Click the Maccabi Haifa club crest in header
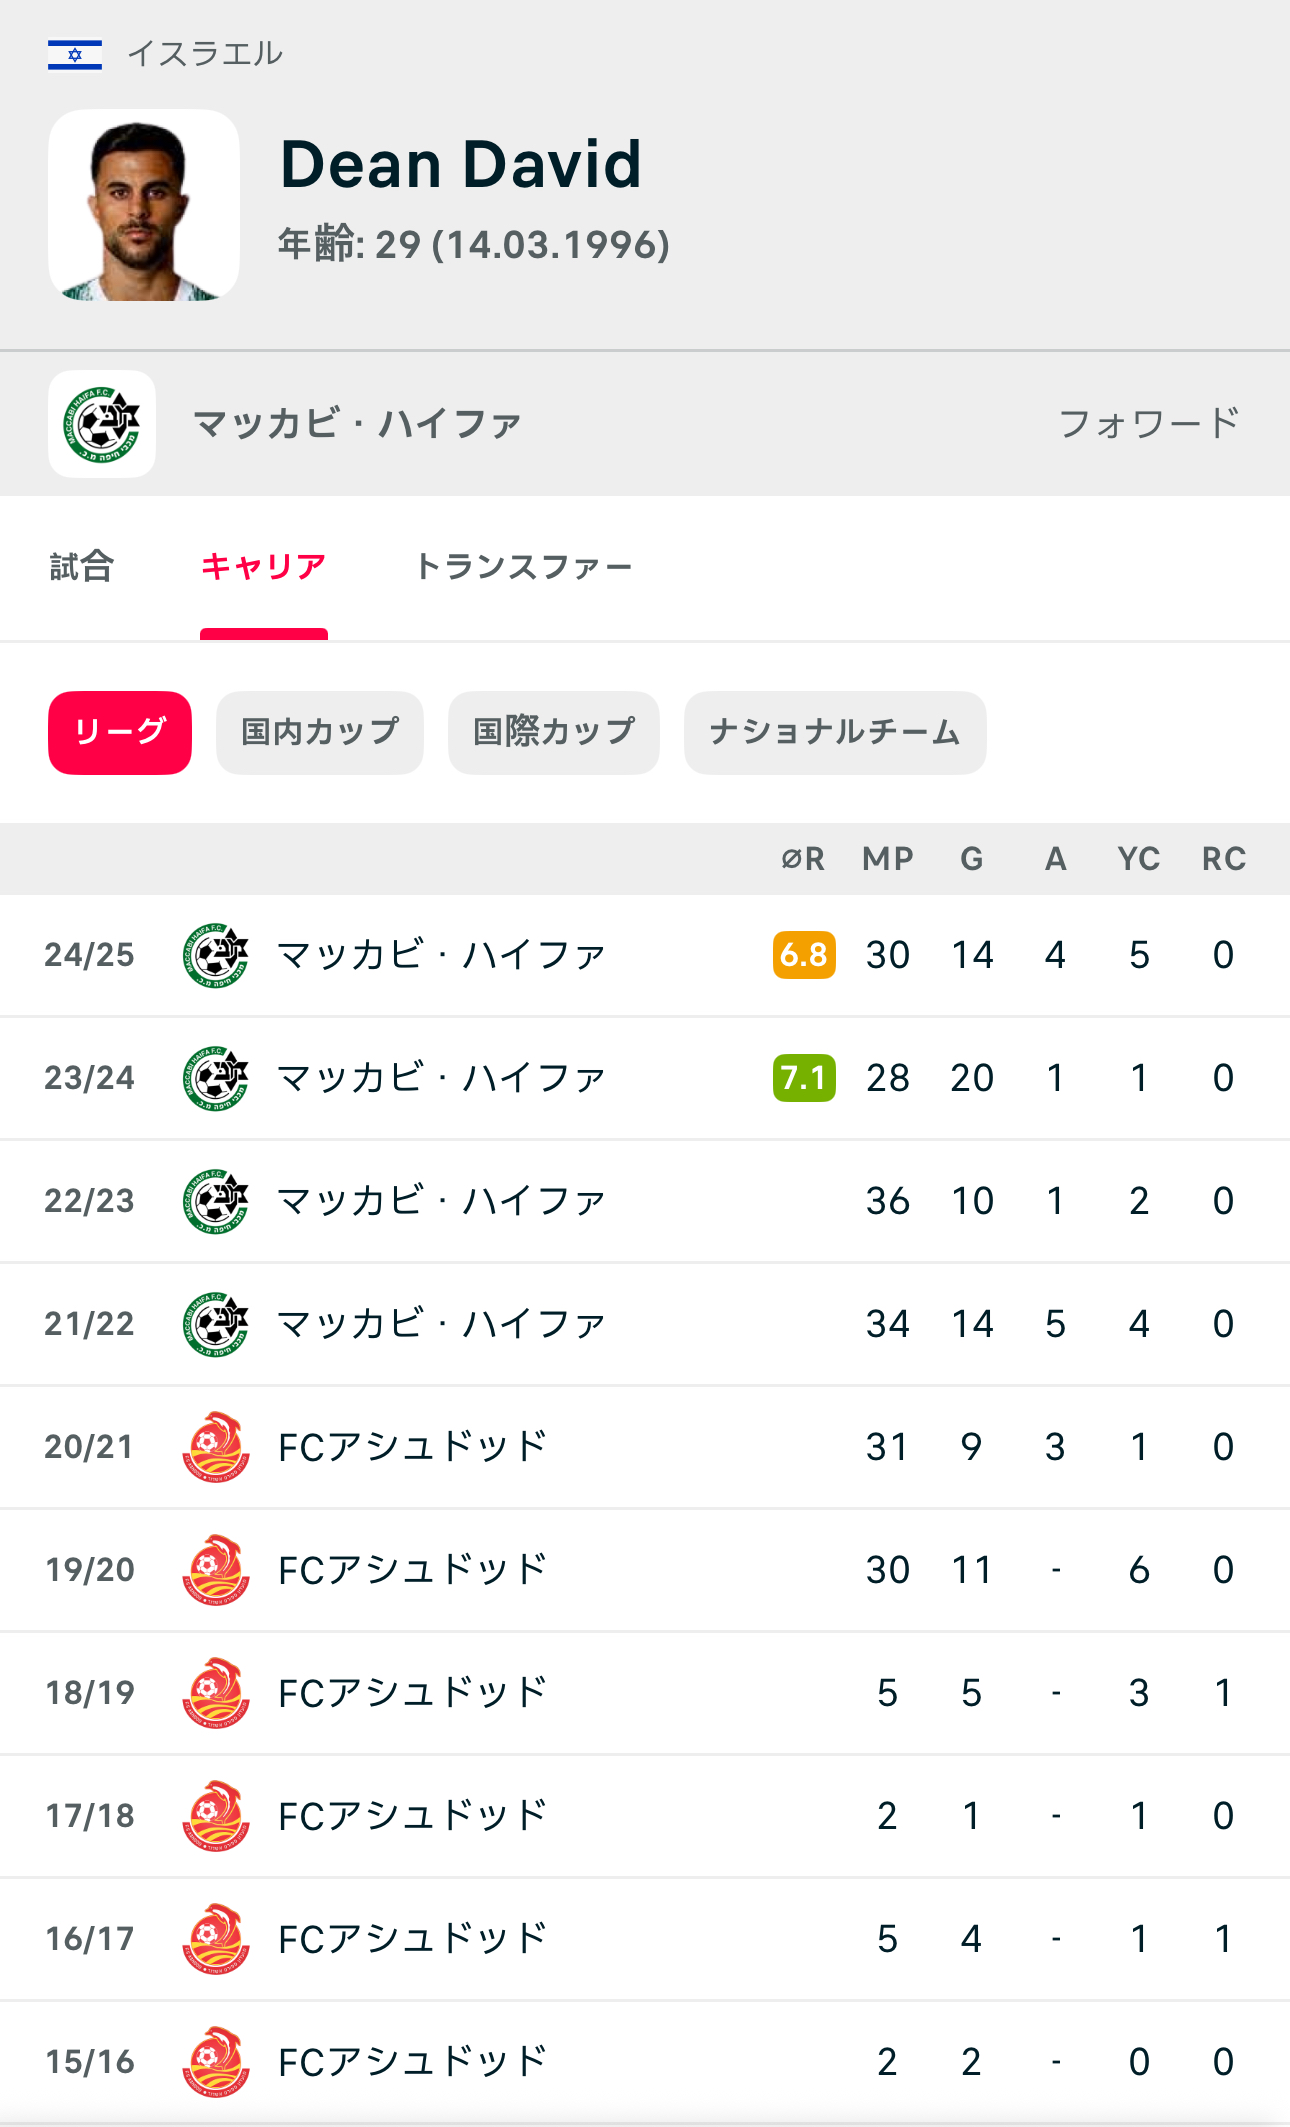 [102, 424]
